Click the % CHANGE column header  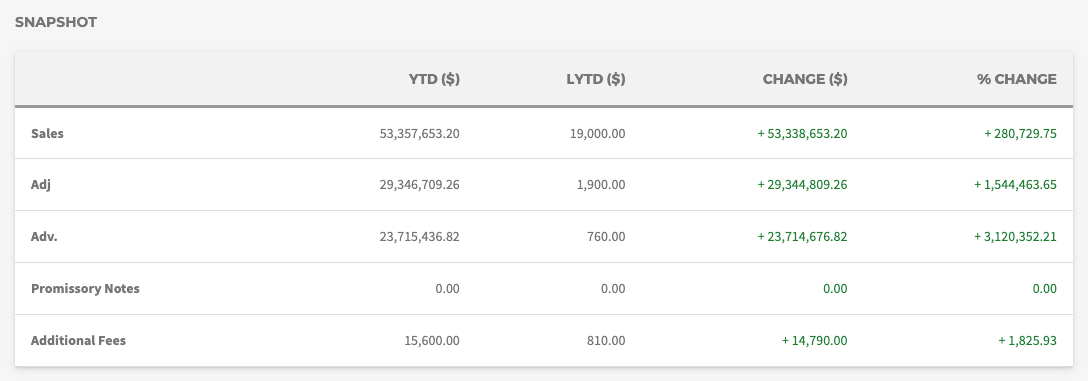click(x=1017, y=79)
